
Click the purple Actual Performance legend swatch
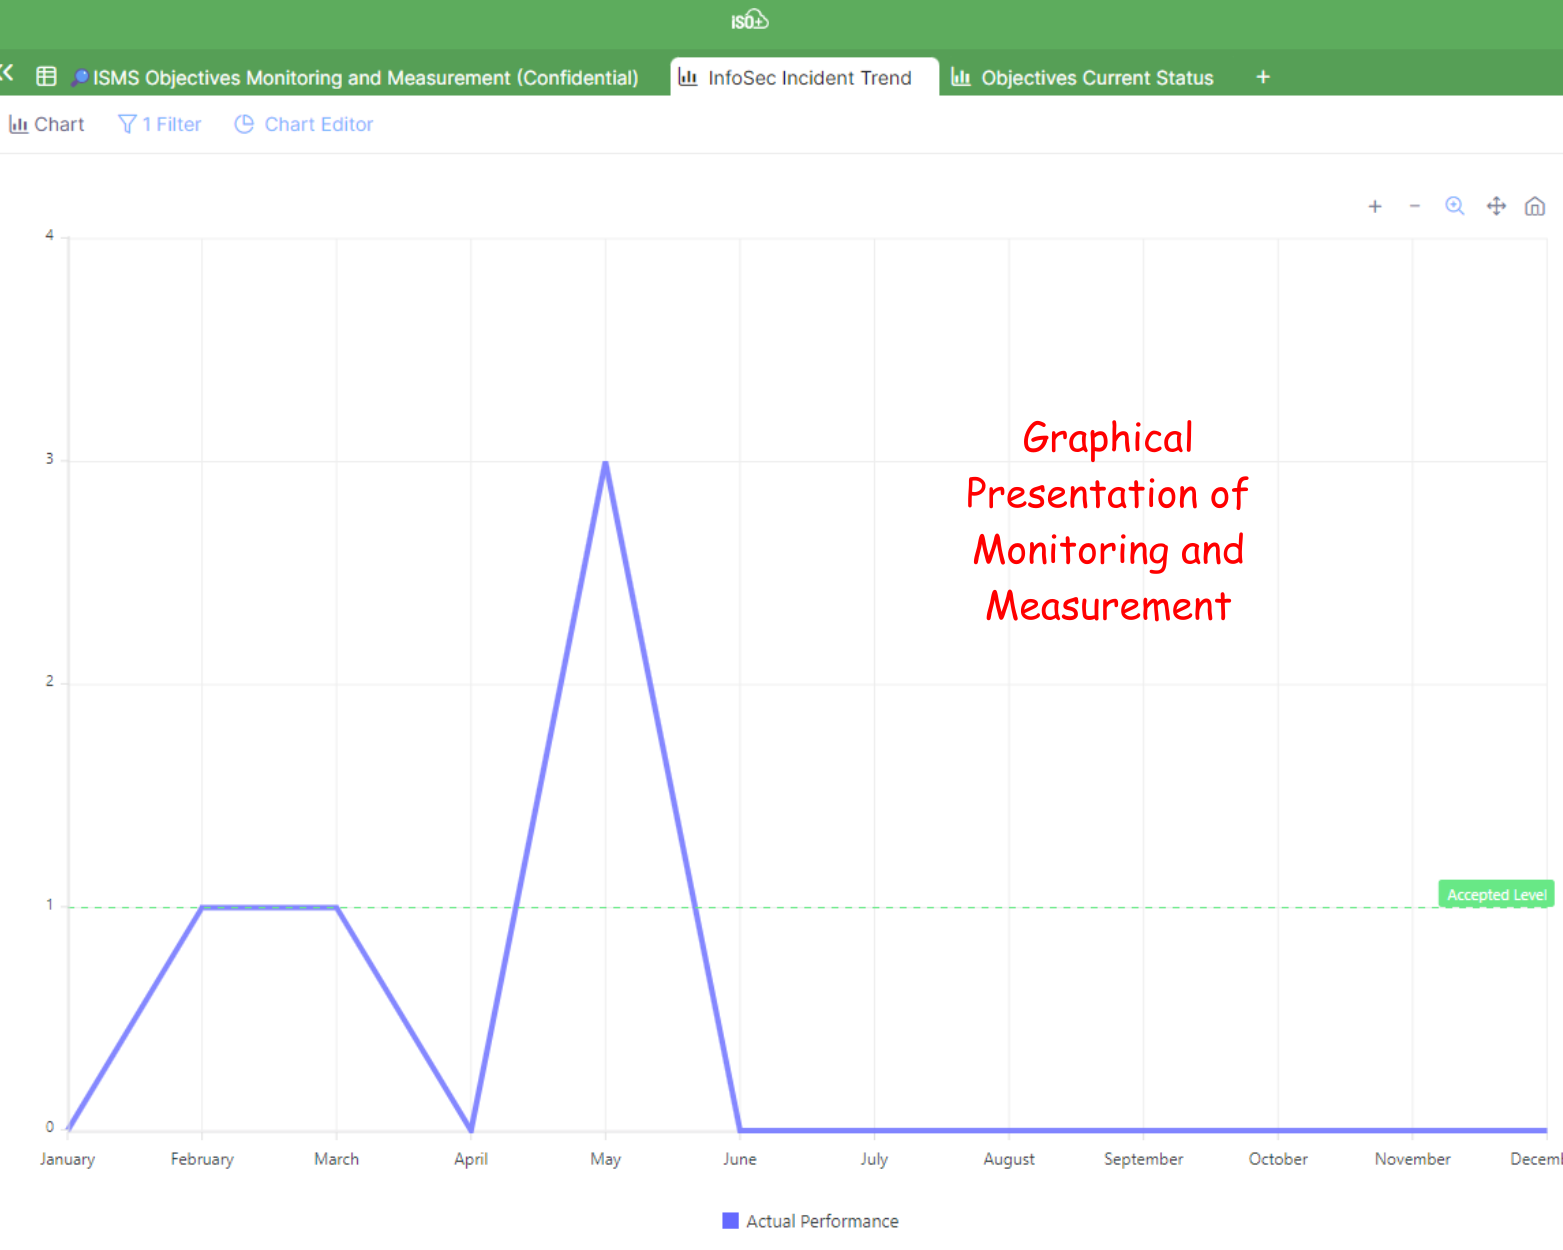coord(730,1221)
